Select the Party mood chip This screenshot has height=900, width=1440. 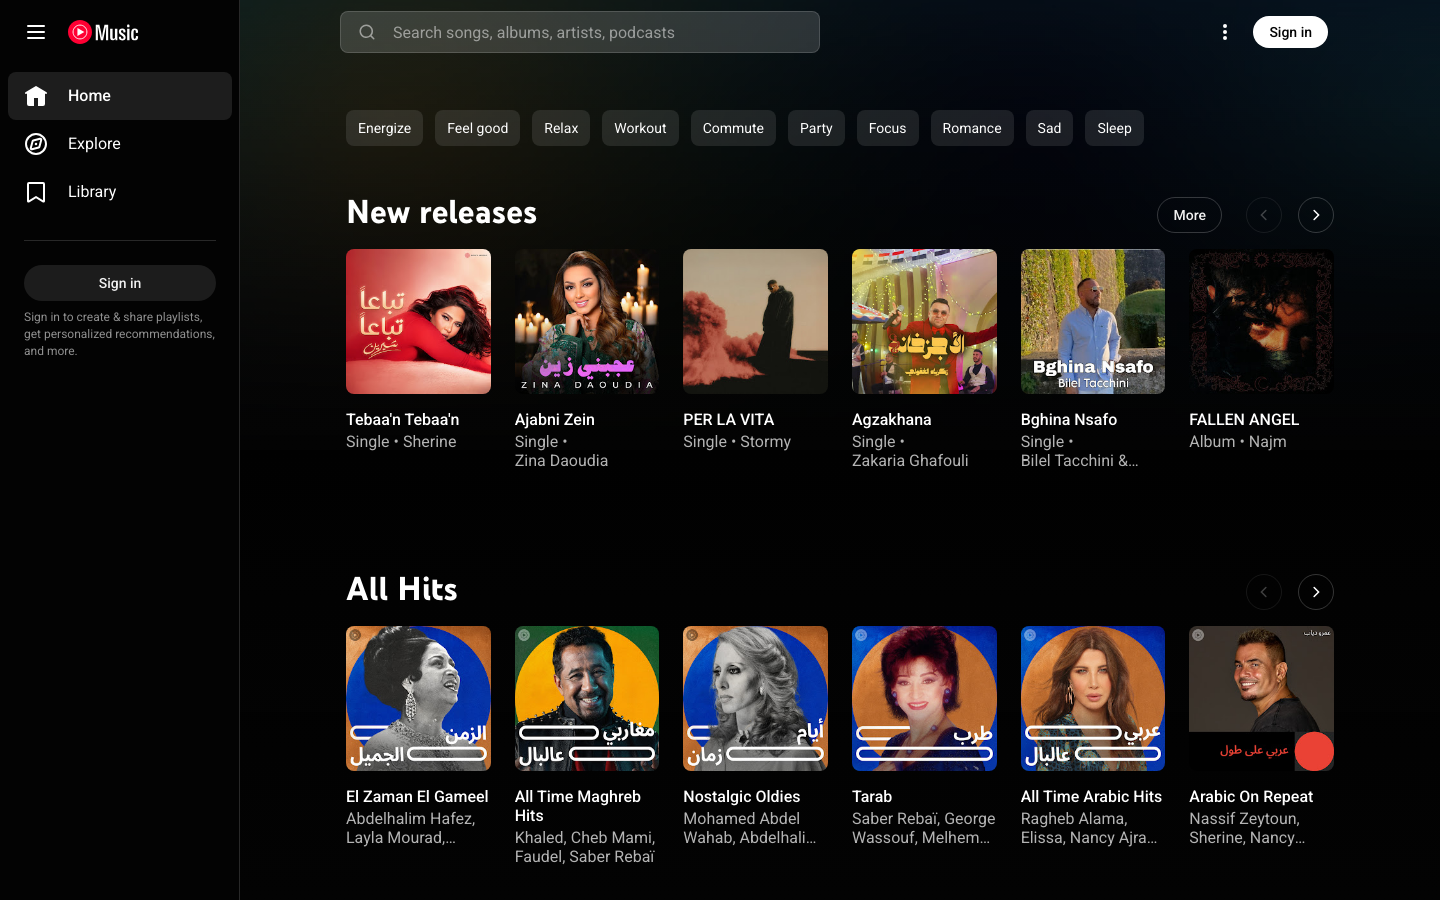point(816,128)
